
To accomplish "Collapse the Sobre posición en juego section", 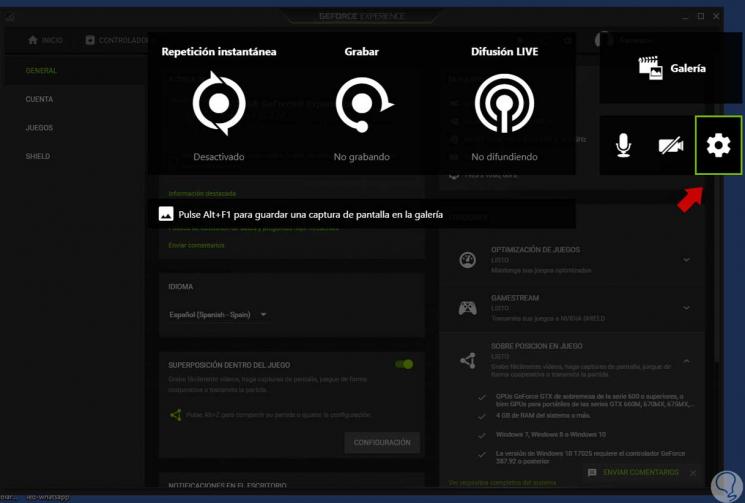I will (686, 361).
